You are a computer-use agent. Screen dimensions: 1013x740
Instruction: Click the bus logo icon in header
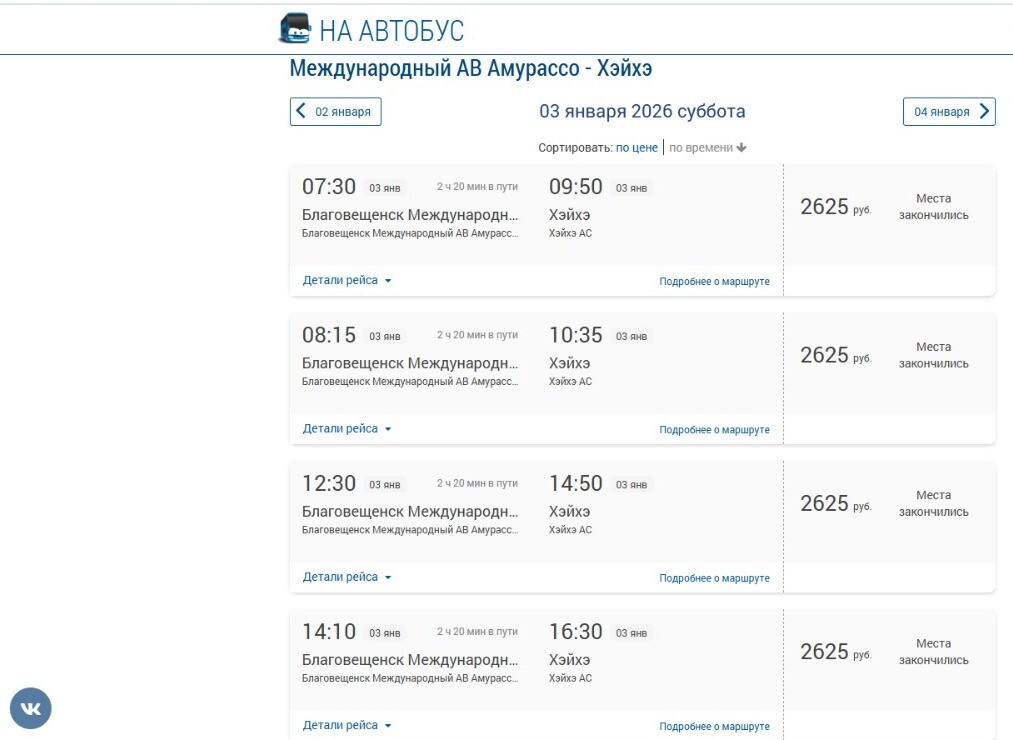click(x=295, y=28)
